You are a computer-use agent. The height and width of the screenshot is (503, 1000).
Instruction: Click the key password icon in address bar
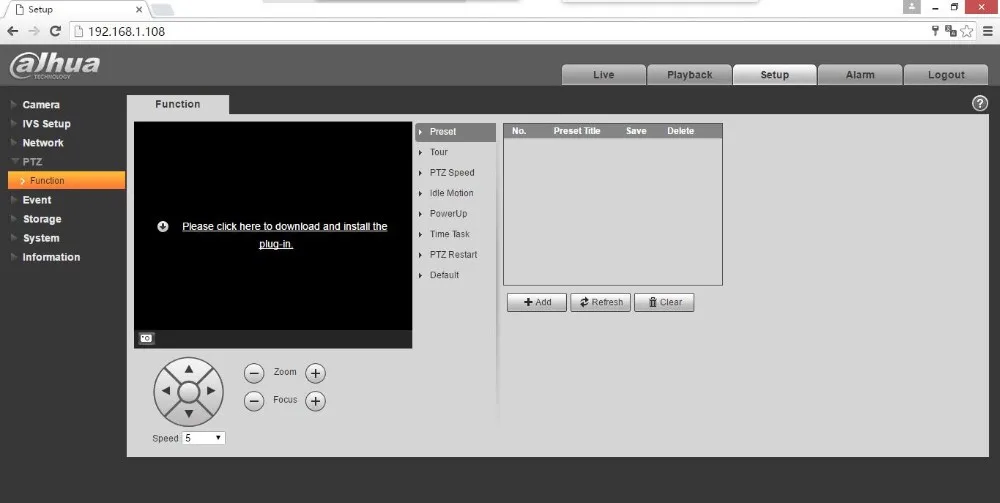936,31
